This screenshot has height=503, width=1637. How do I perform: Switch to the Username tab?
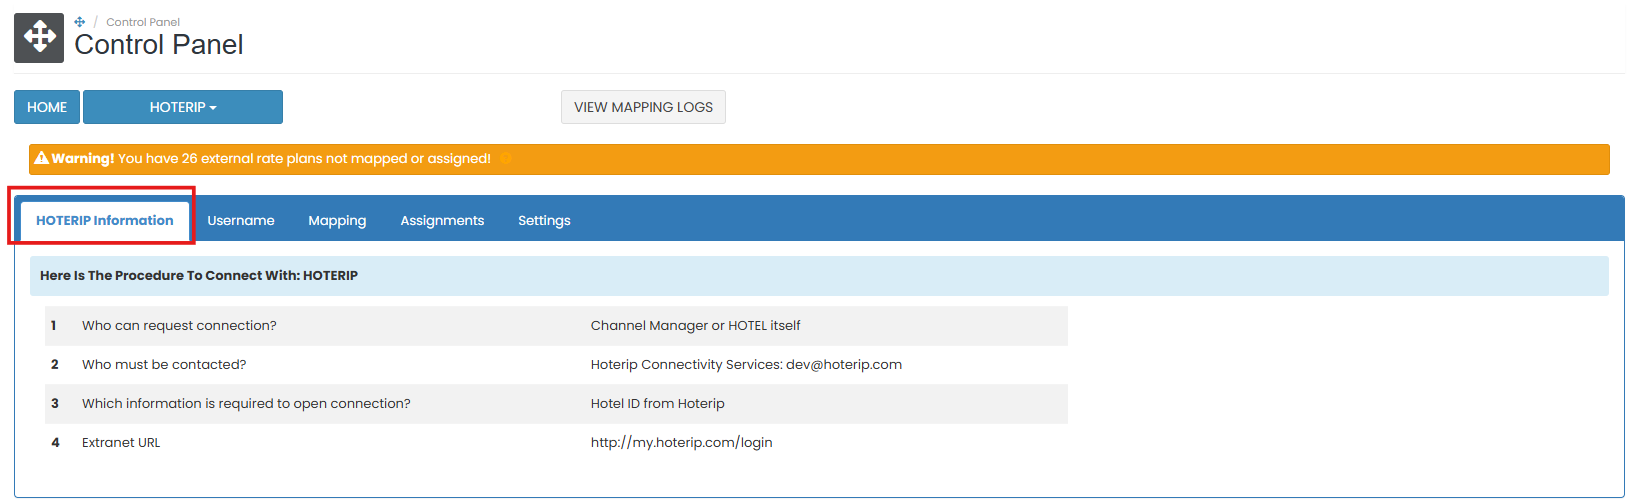(241, 220)
